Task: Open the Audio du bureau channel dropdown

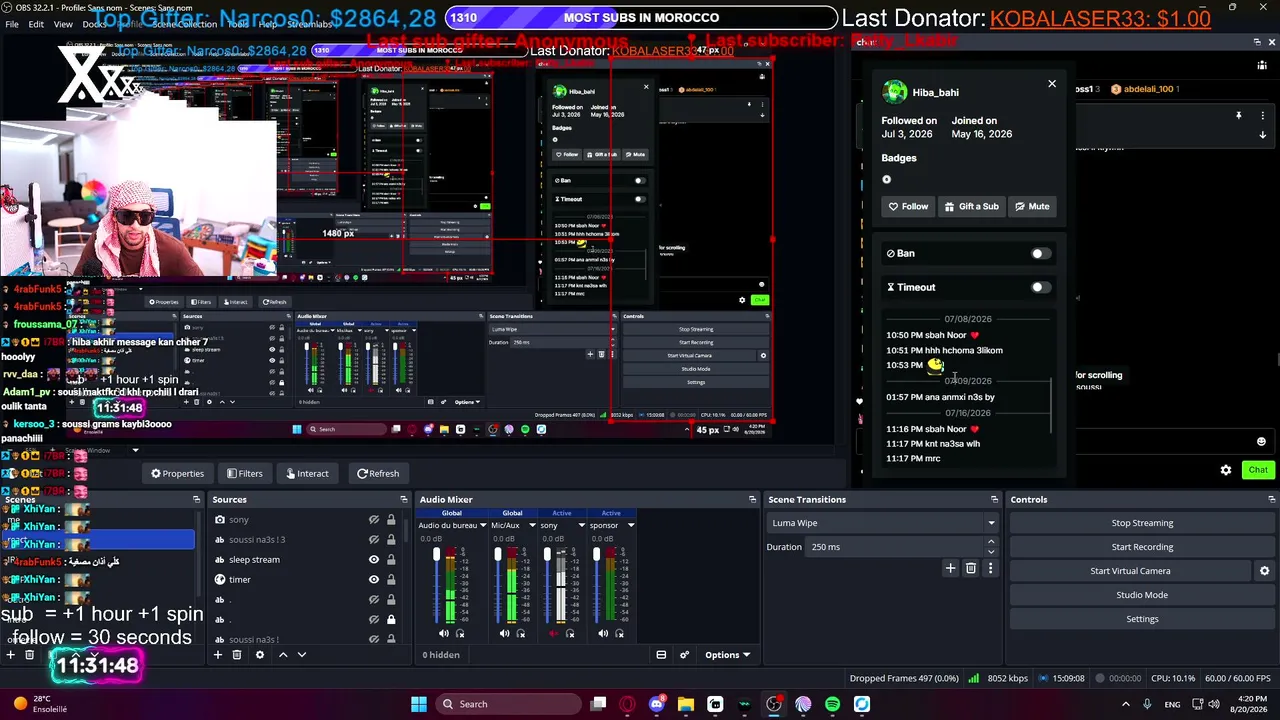Action: tap(483, 525)
